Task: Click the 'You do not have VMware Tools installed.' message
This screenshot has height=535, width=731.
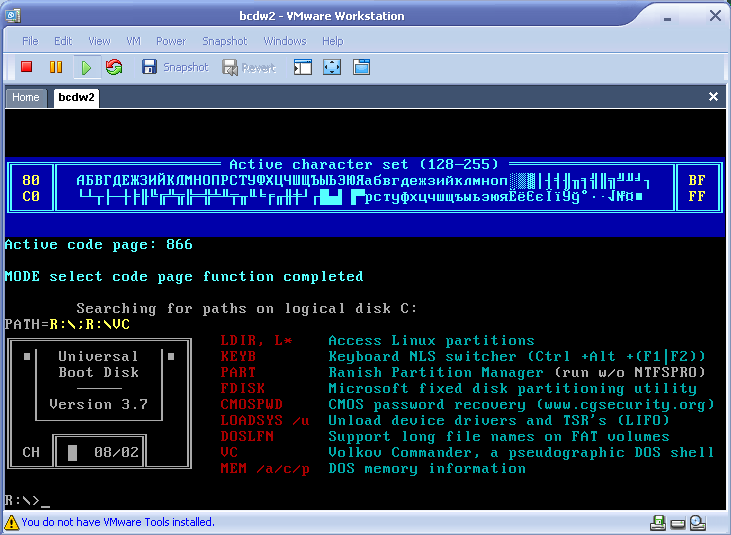Action: (x=118, y=522)
